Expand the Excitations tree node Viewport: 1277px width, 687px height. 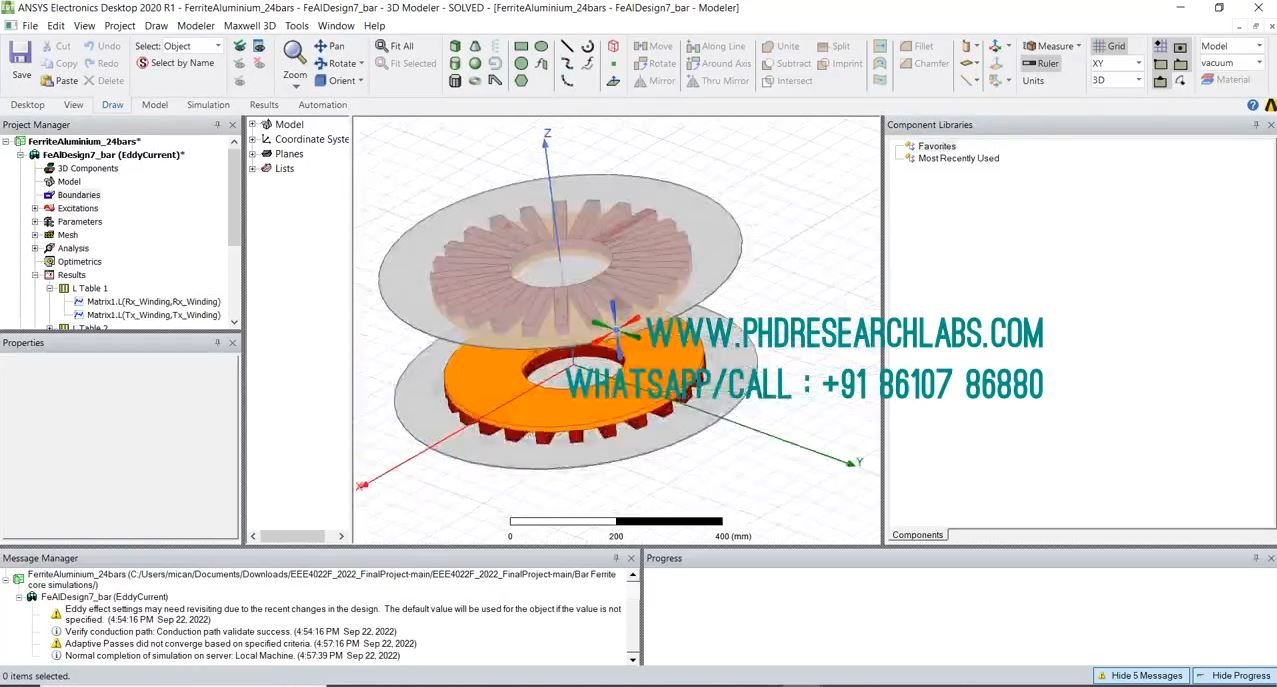pos(35,208)
